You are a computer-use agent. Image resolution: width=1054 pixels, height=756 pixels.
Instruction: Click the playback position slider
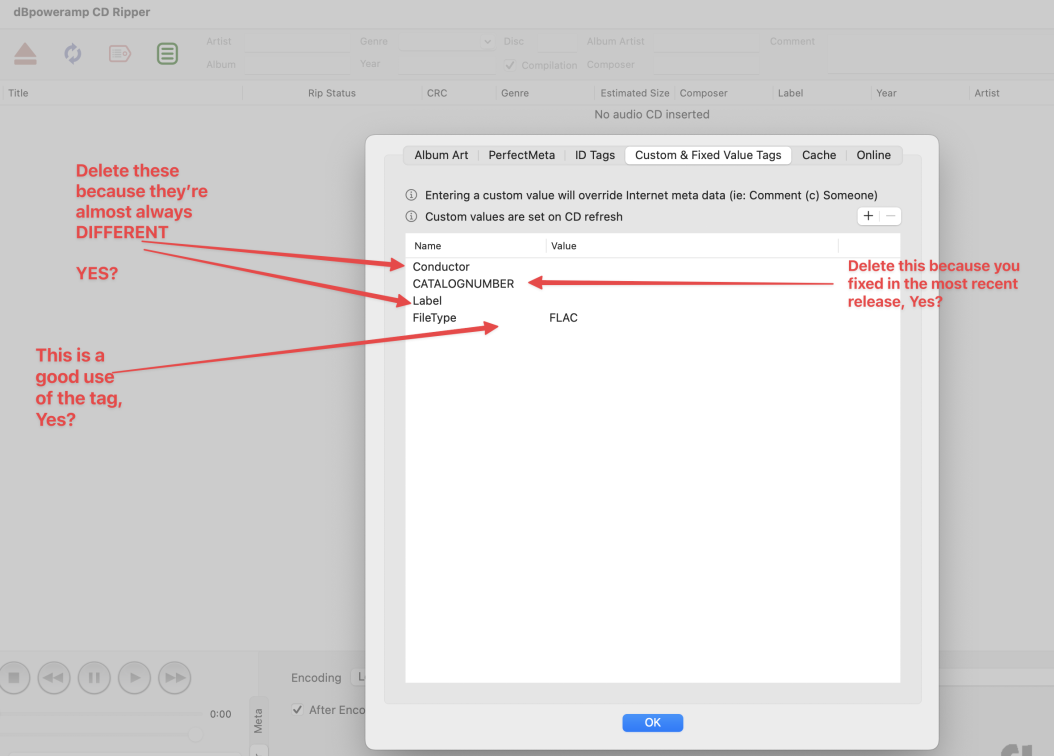(101, 714)
